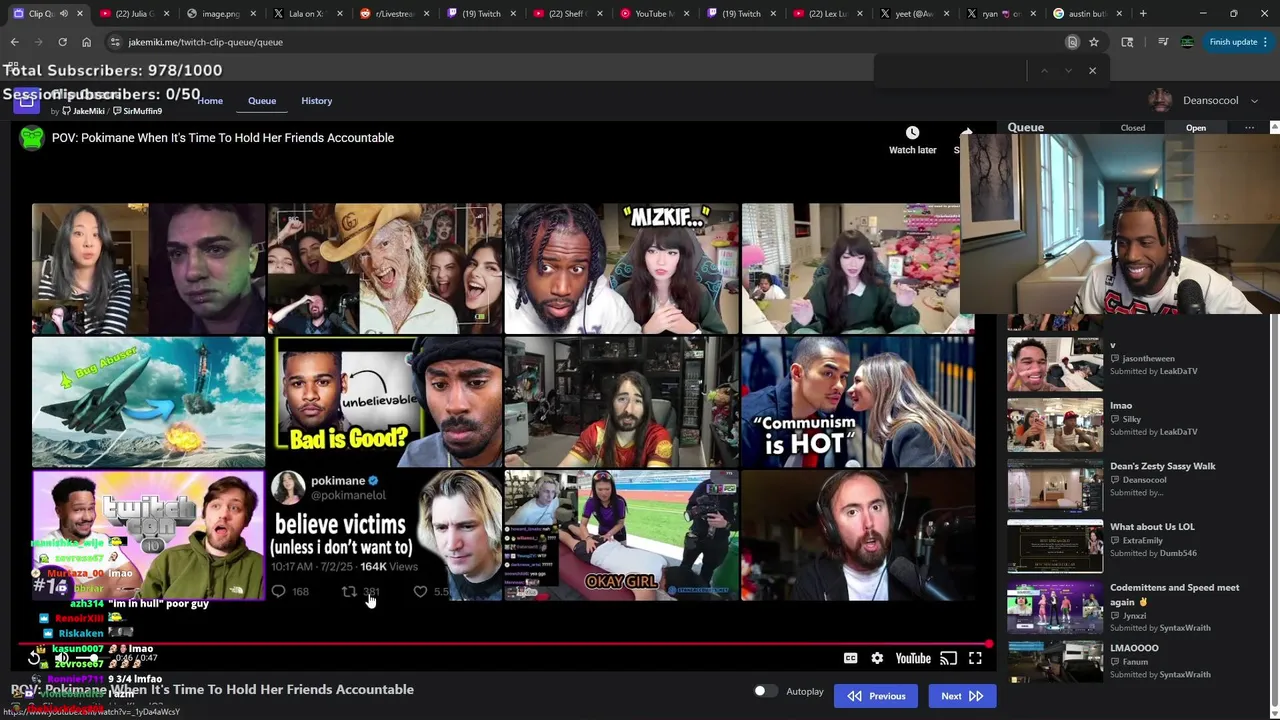
Task: Play the TwitchCon suggested video thumbnail
Action: coord(148,535)
